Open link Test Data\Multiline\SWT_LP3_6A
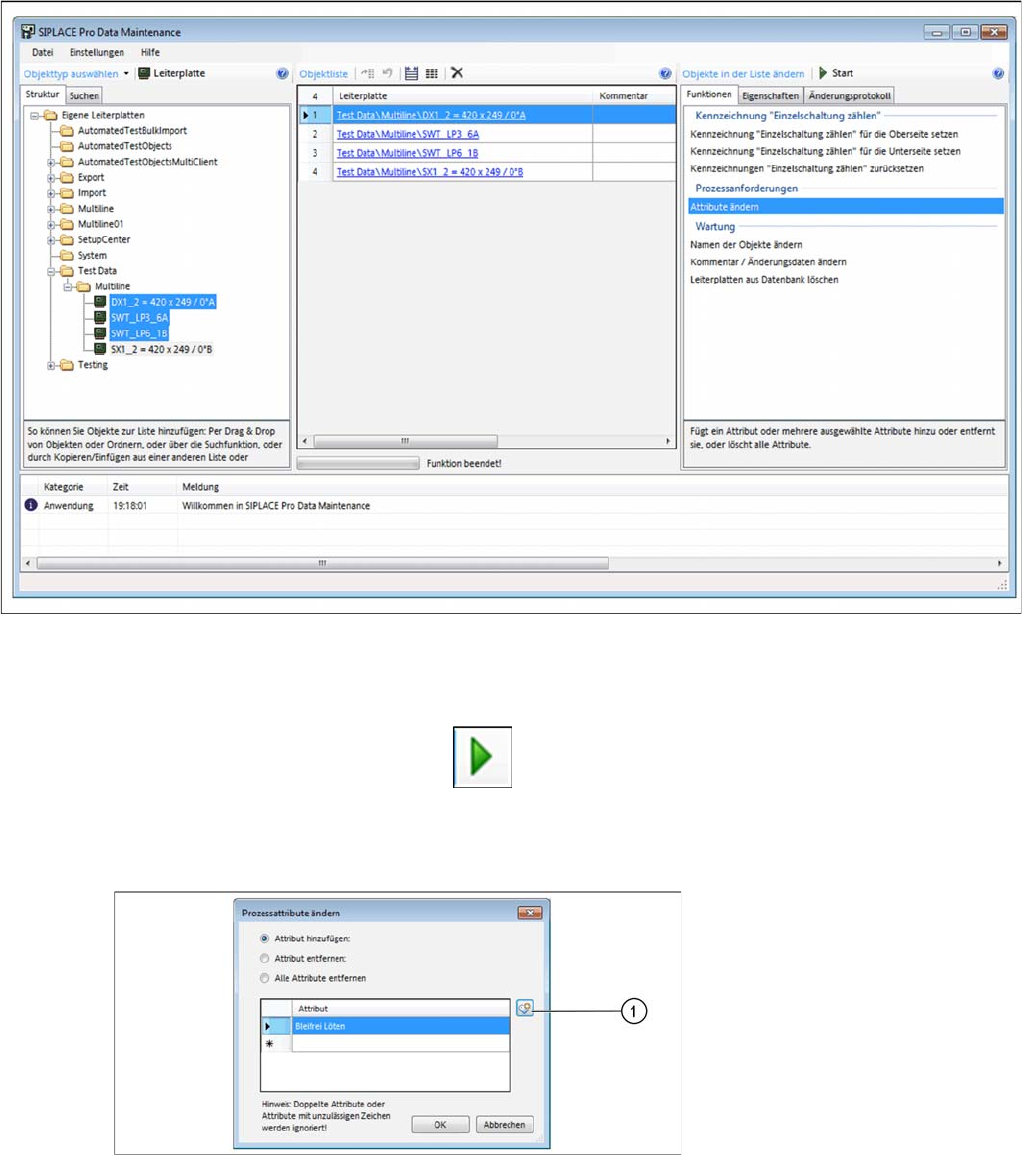The width and height of the screenshot is (1022, 1155). coord(407,134)
